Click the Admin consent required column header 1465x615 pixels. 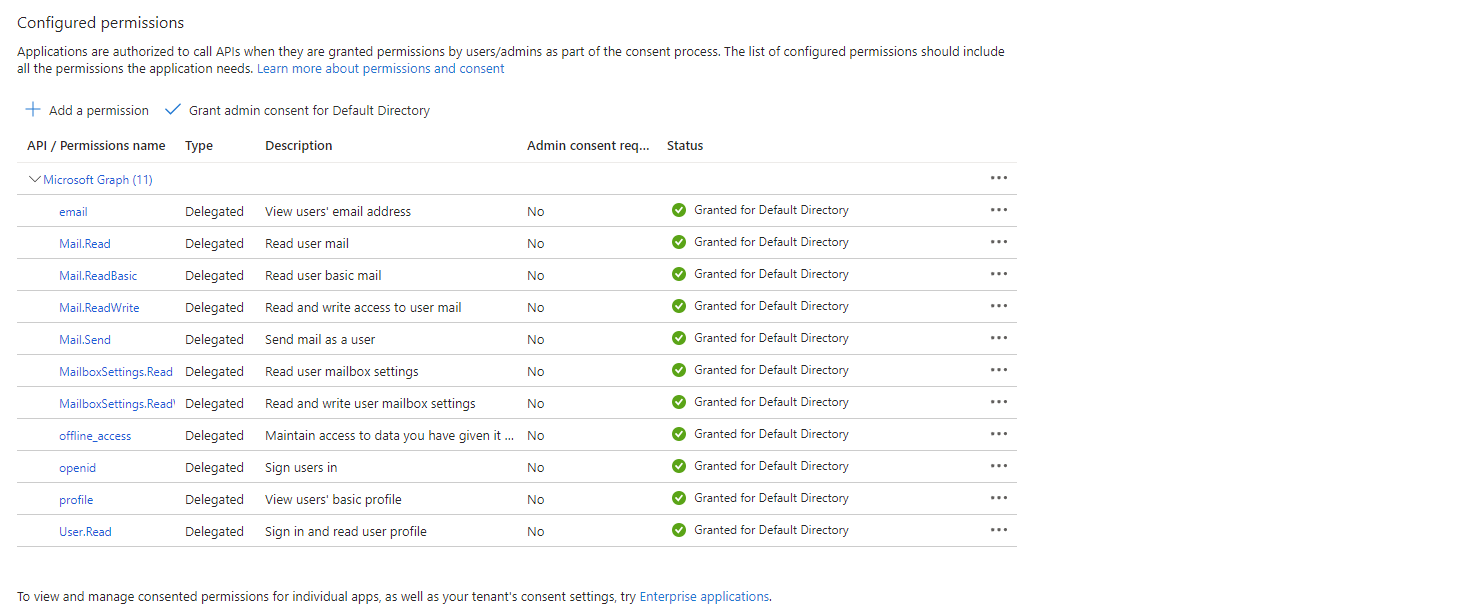click(588, 146)
